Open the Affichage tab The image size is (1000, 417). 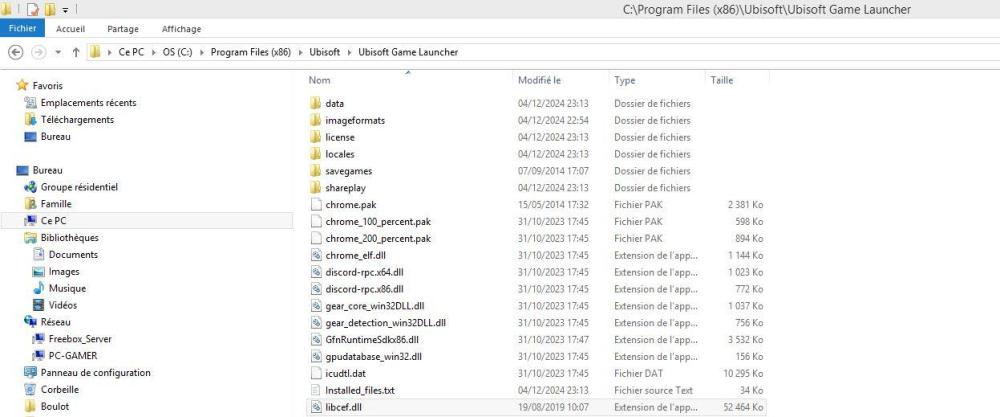pyautogui.click(x=181, y=29)
